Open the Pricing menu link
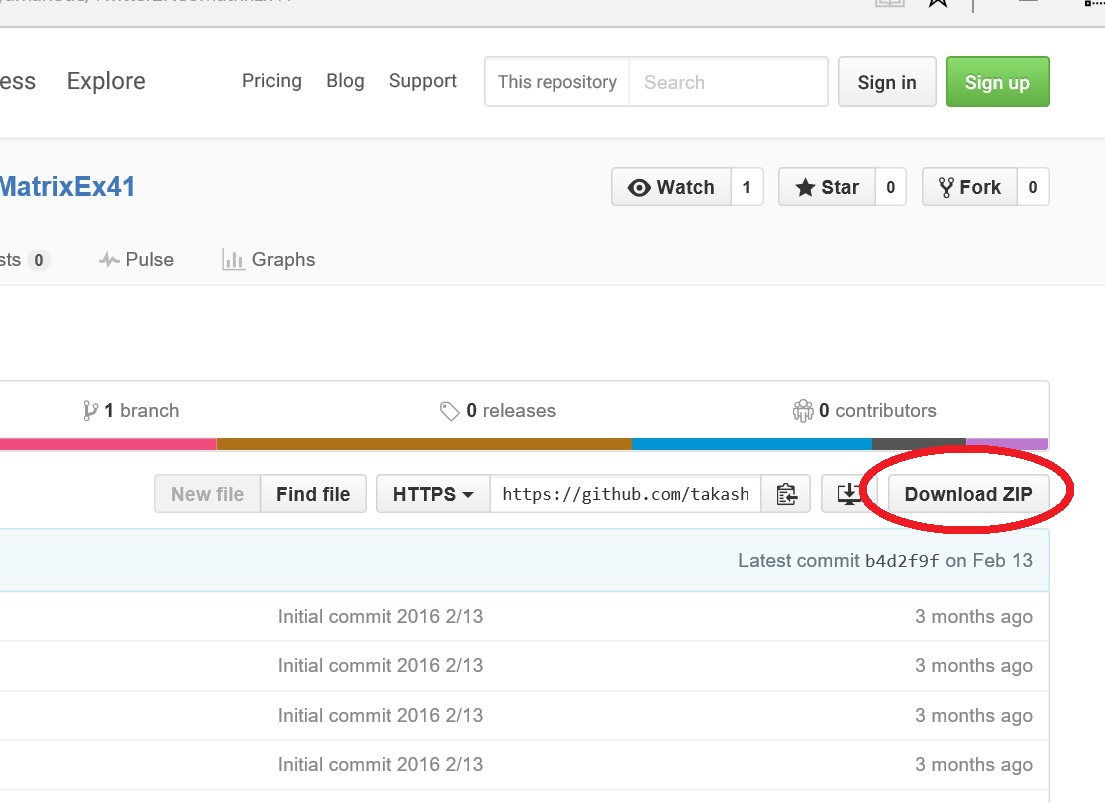This screenshot has height=803, width=1105. 272,81
